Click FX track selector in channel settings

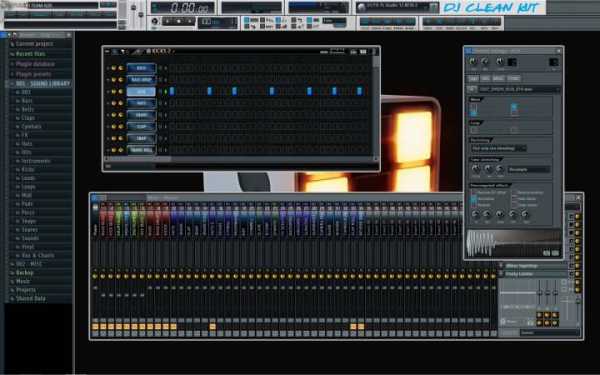tap(553, 62)
